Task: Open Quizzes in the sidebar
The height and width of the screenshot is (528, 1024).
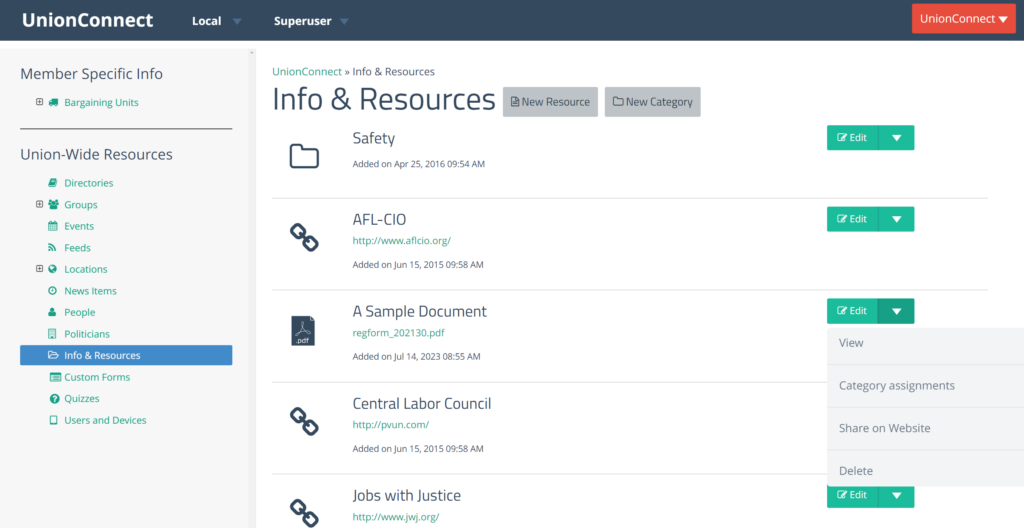Action: [x=82, y=399]
